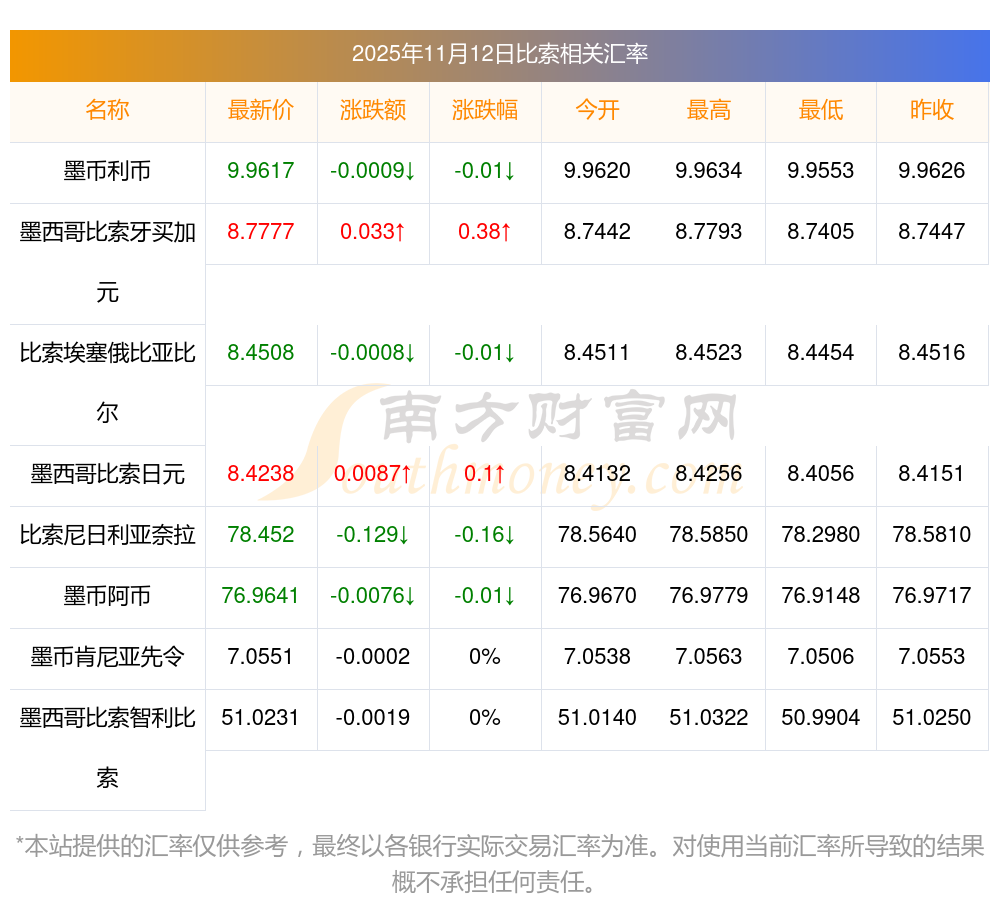1000x913 pixels.
Task: Click high value 8.7793
Action: point(709,231)
